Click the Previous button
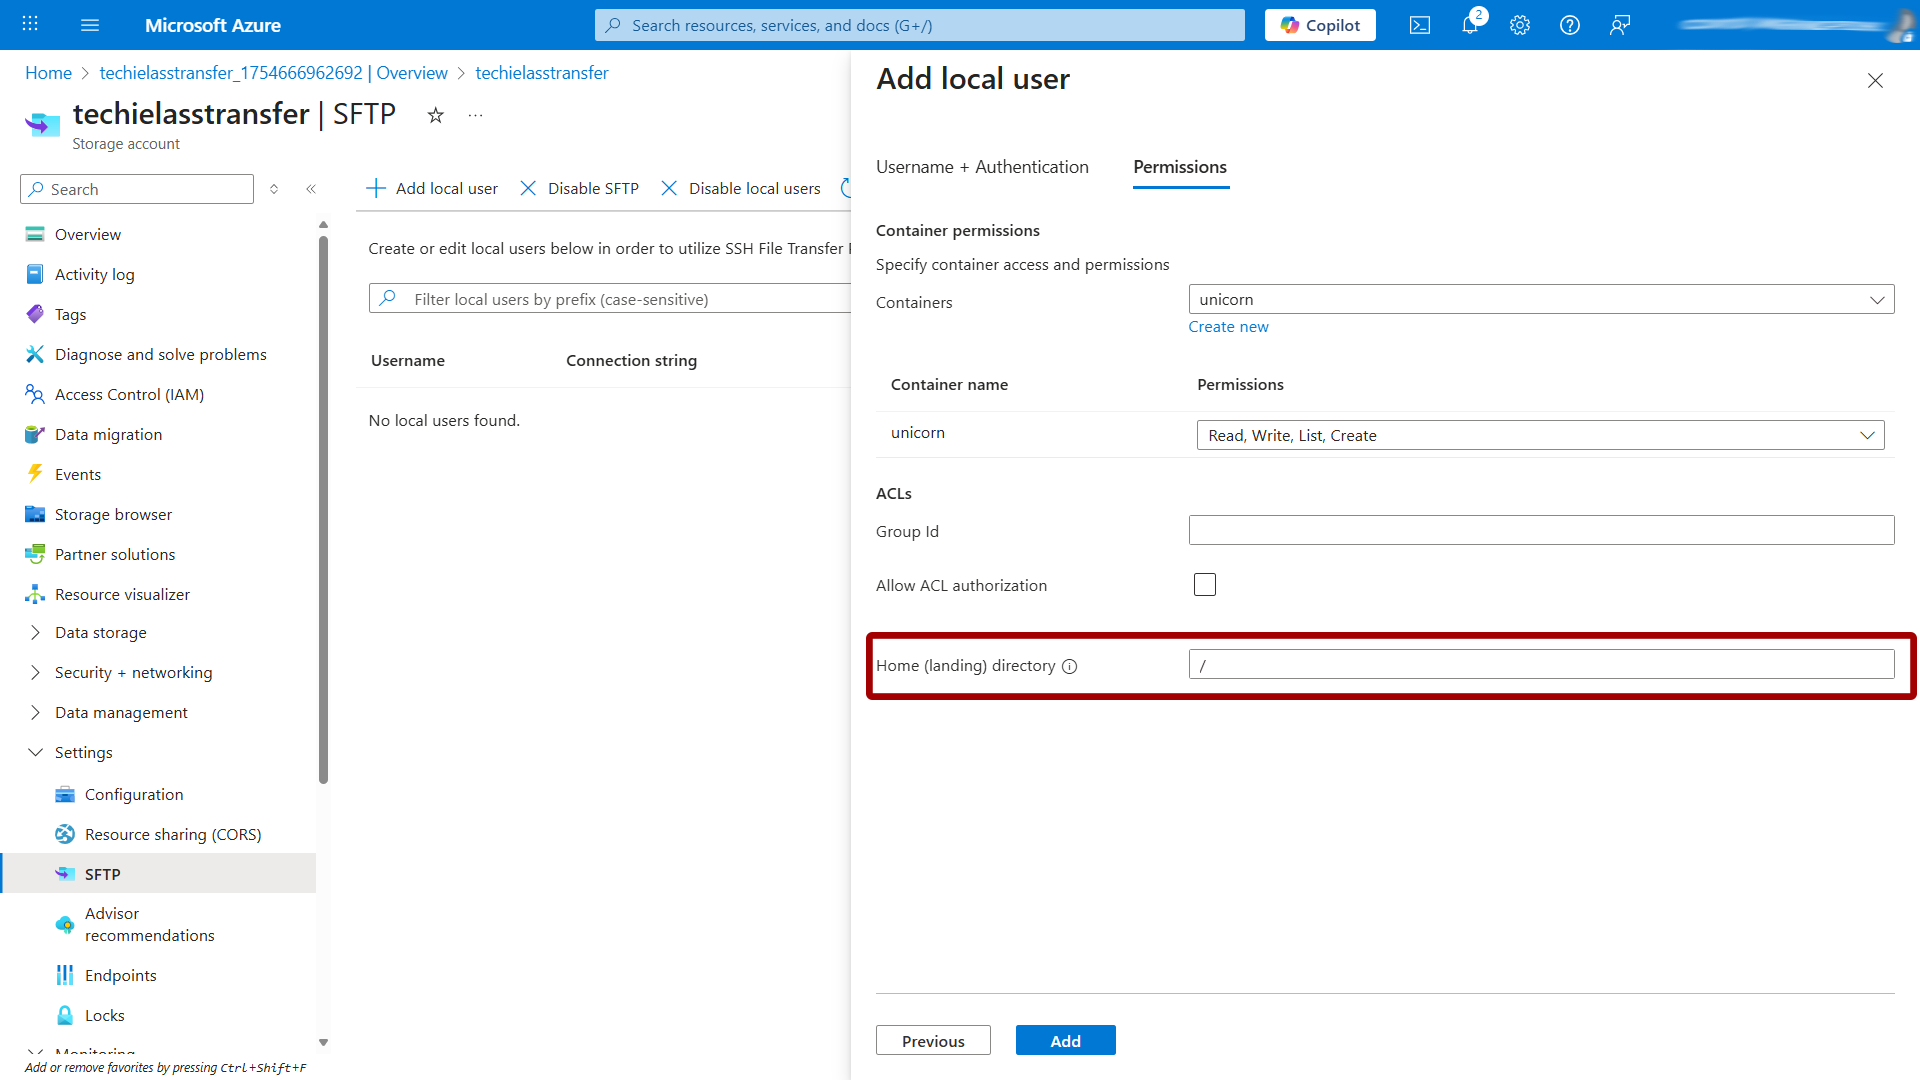1920x1080 pixels. coord(932,1040)
